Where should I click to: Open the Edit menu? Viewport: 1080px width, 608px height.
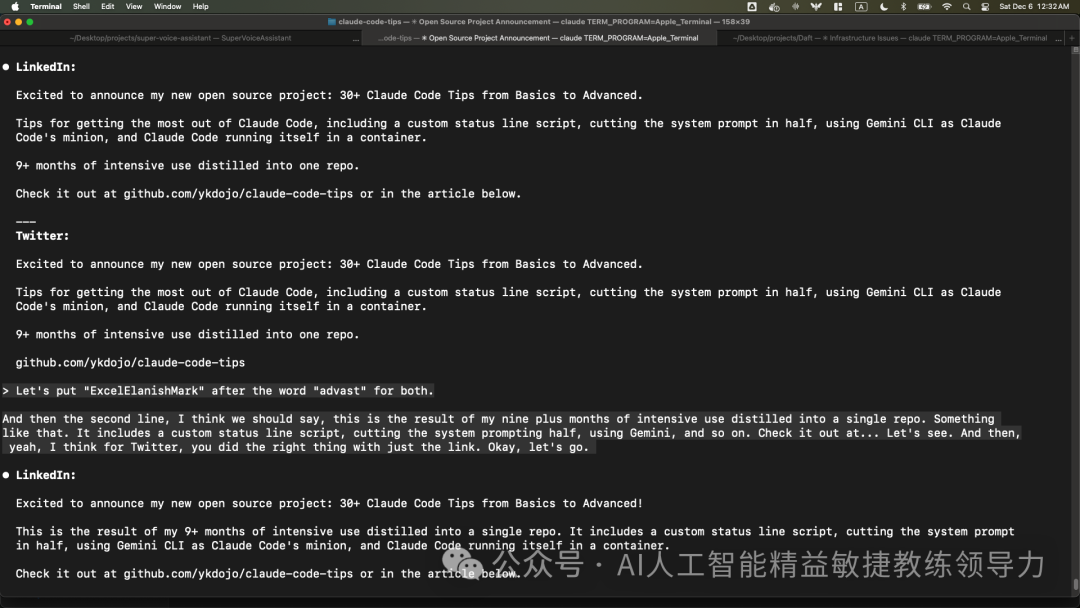point(107,6)
